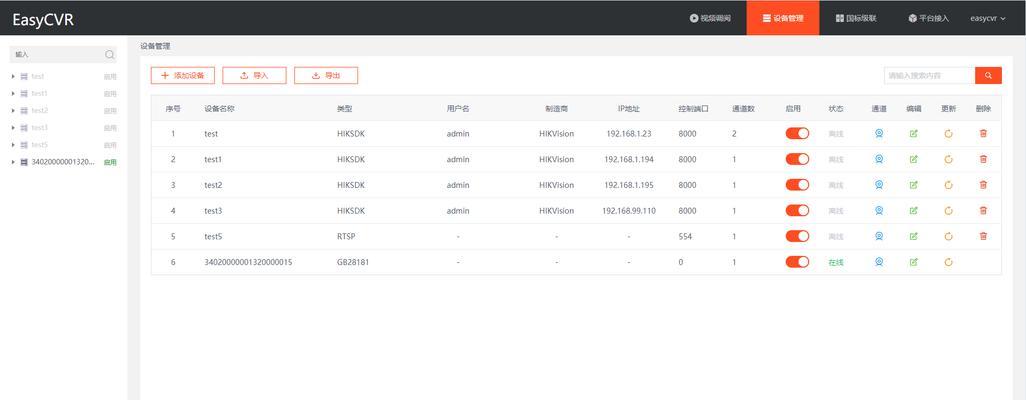Refresh the test device
Screen dimensions: 1026x400
coord(948,134)
